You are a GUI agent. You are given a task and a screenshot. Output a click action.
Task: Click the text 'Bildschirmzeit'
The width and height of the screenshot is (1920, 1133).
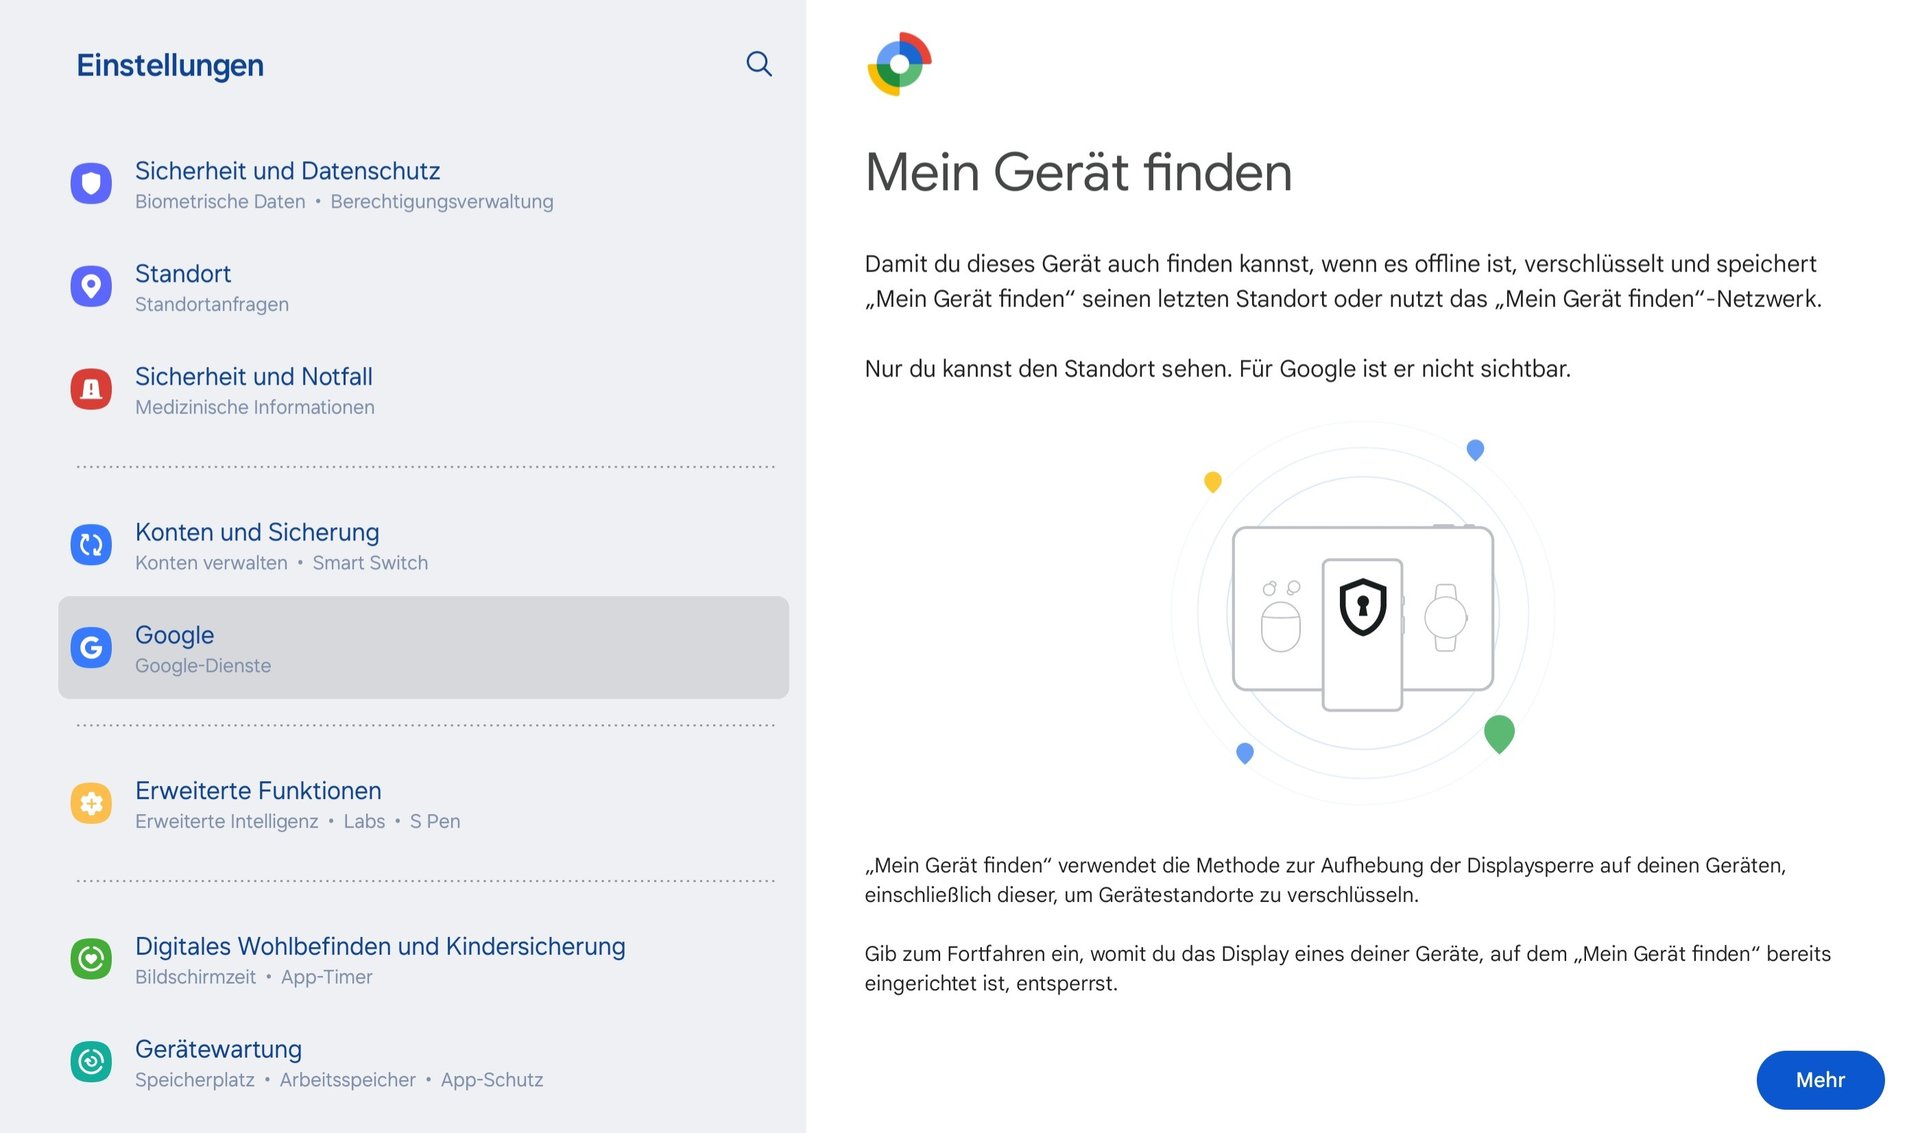(x=196, y=977)
